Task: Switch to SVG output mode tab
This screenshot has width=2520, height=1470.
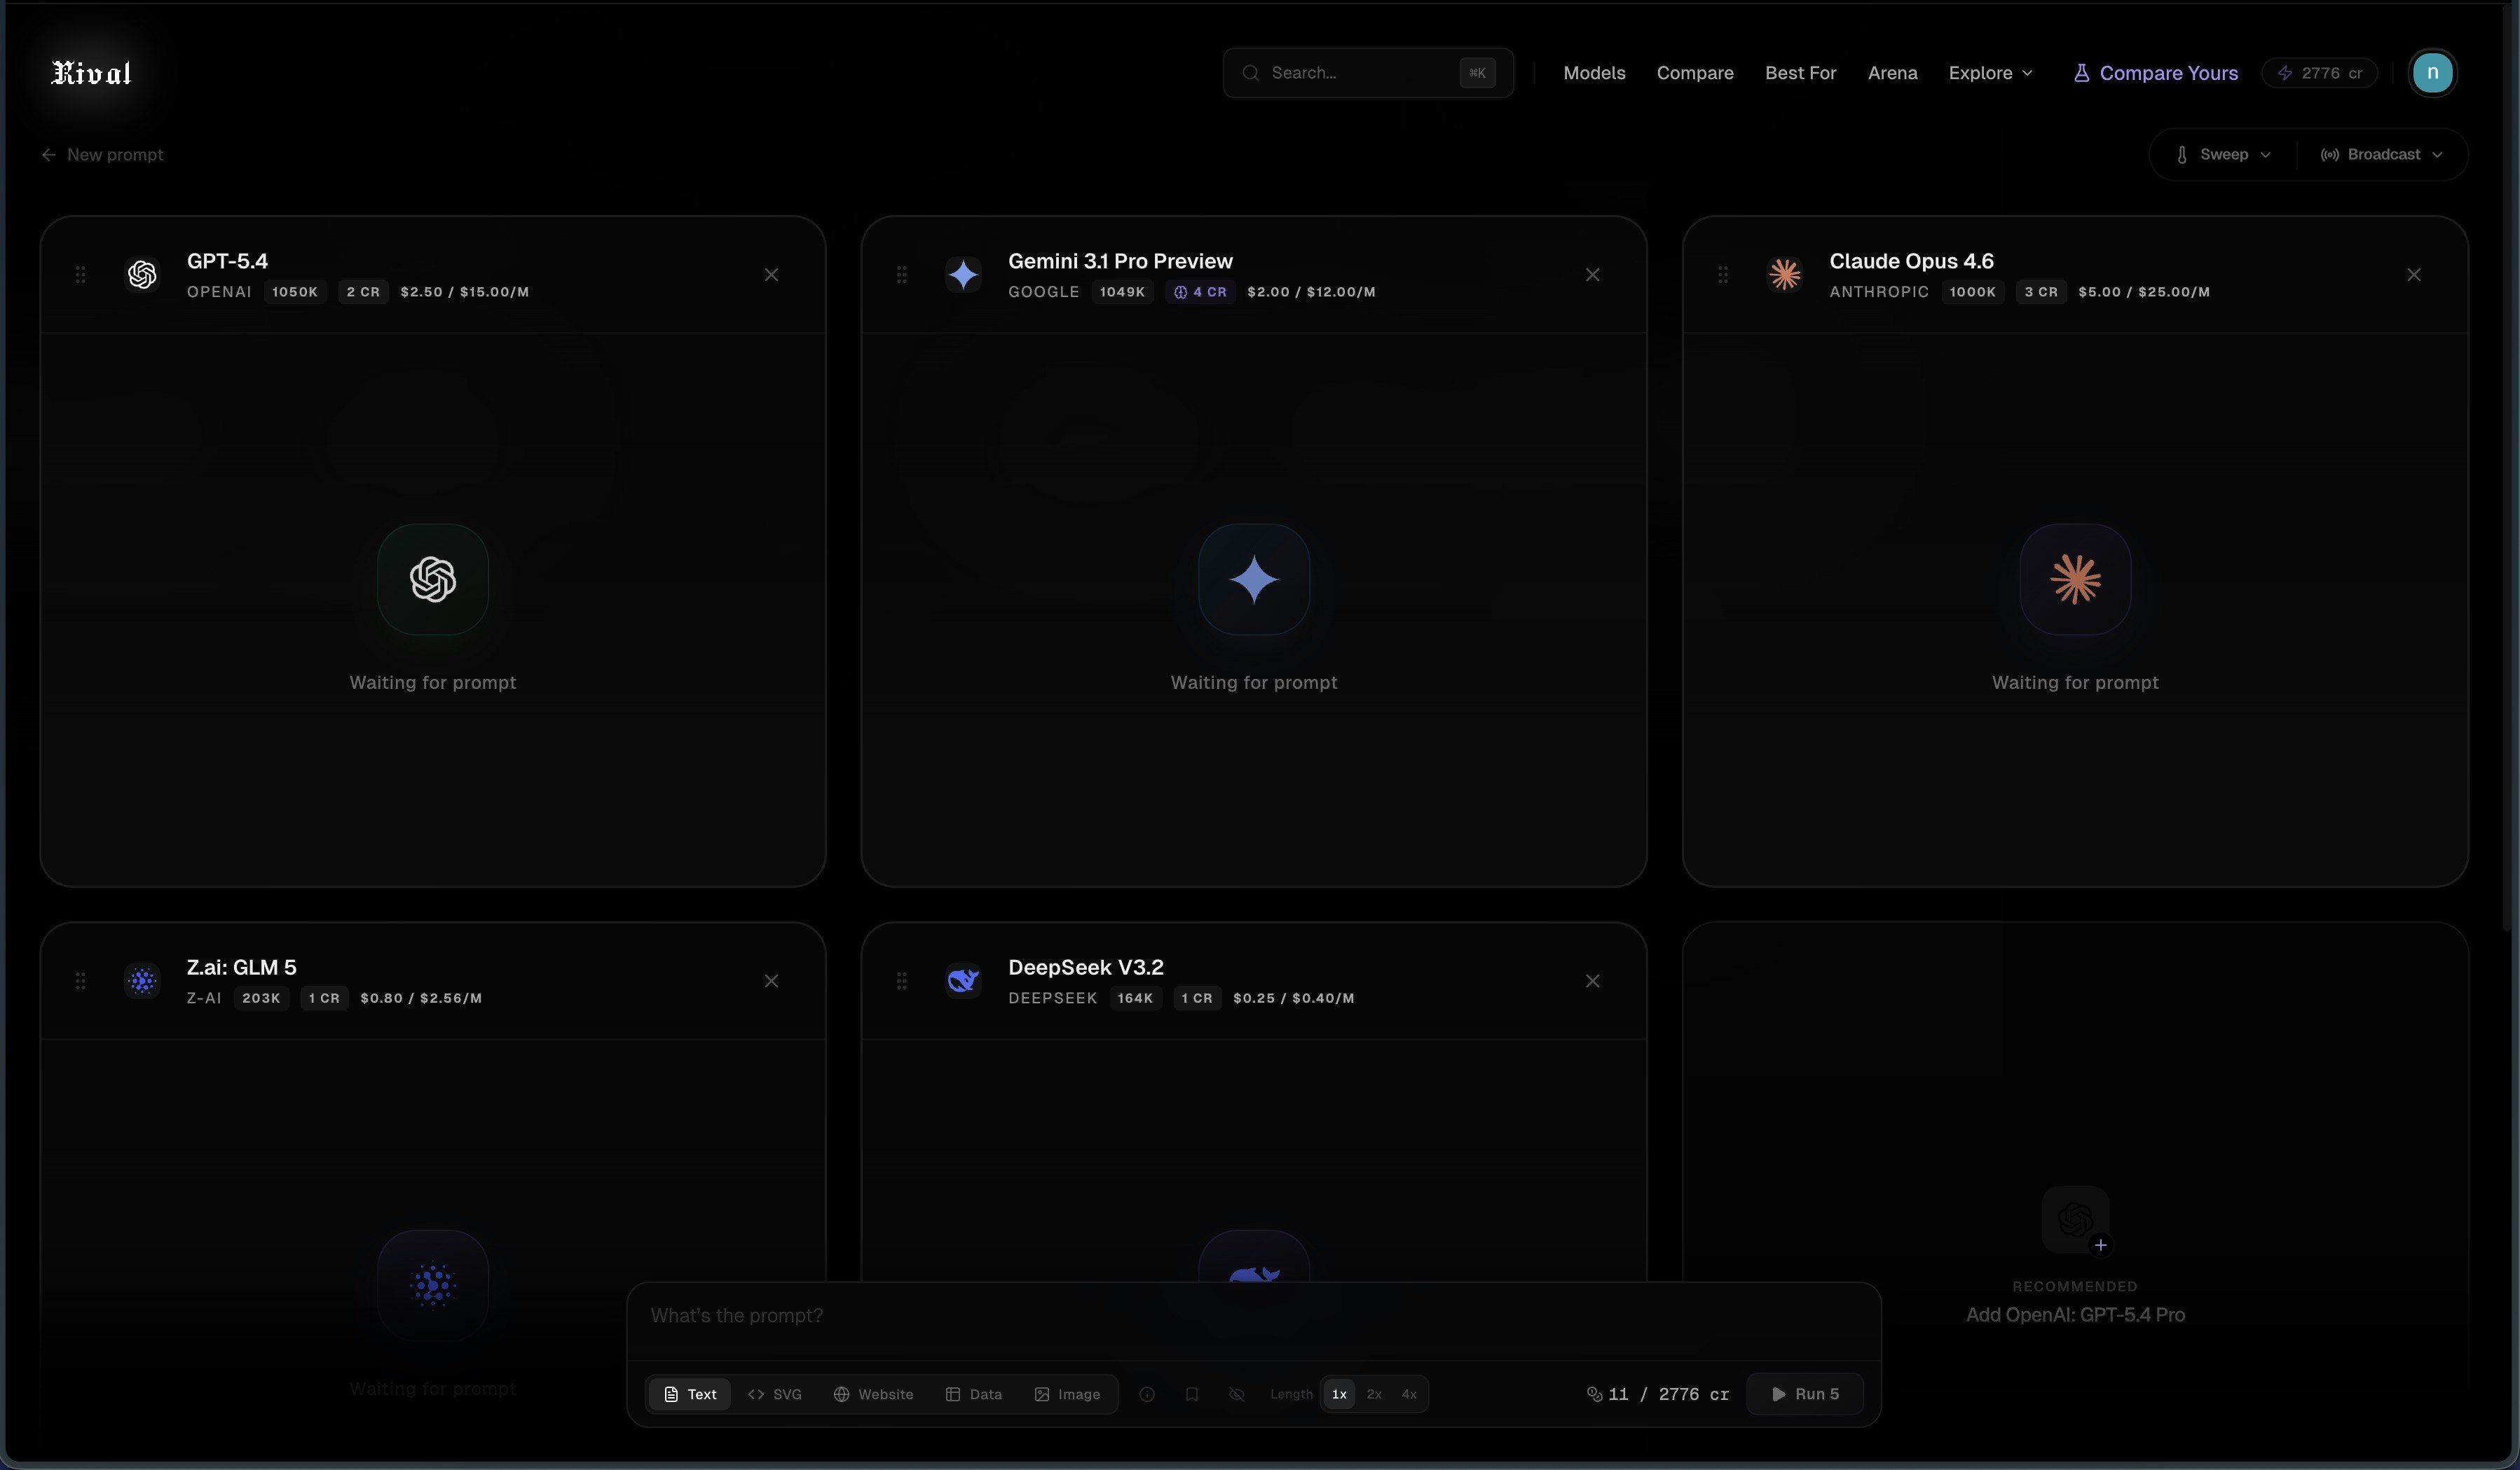Action: (775, 1394)
